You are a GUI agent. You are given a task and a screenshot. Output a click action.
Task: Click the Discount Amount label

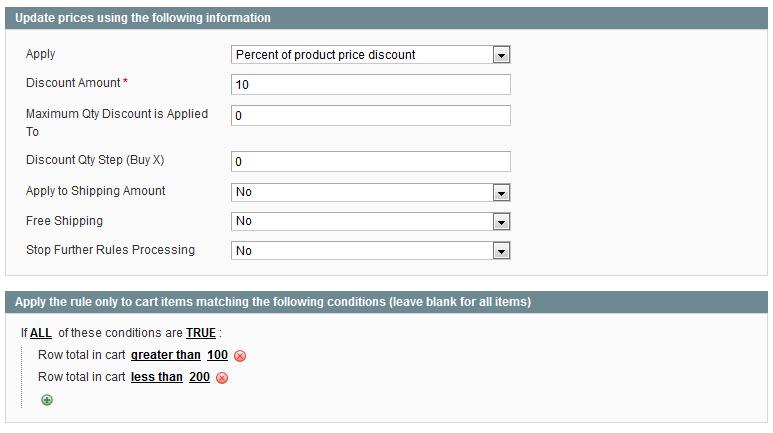coord(72,83)
